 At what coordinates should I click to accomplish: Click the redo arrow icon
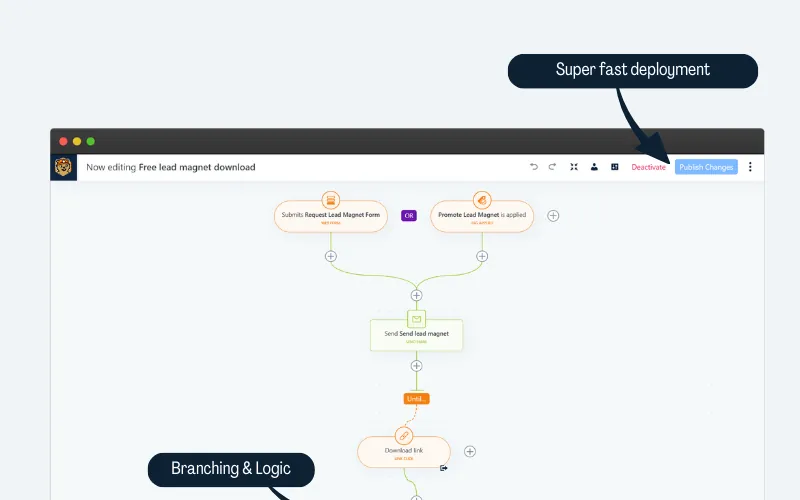552,167
